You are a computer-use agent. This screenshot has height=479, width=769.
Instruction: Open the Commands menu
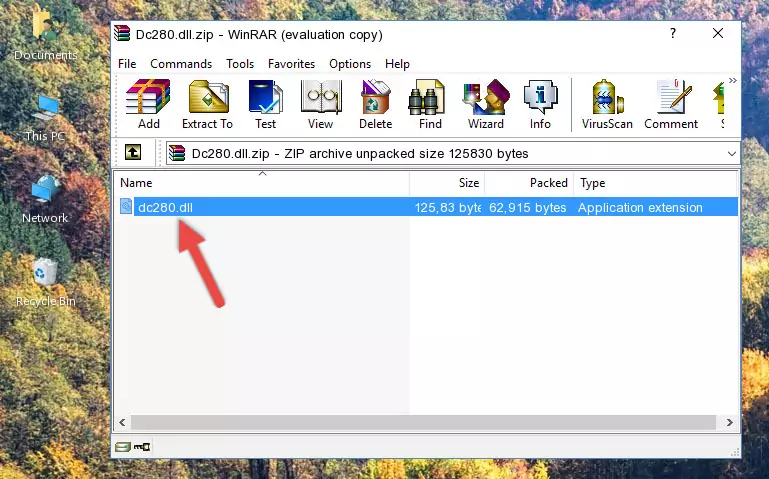tap(181, 64)
